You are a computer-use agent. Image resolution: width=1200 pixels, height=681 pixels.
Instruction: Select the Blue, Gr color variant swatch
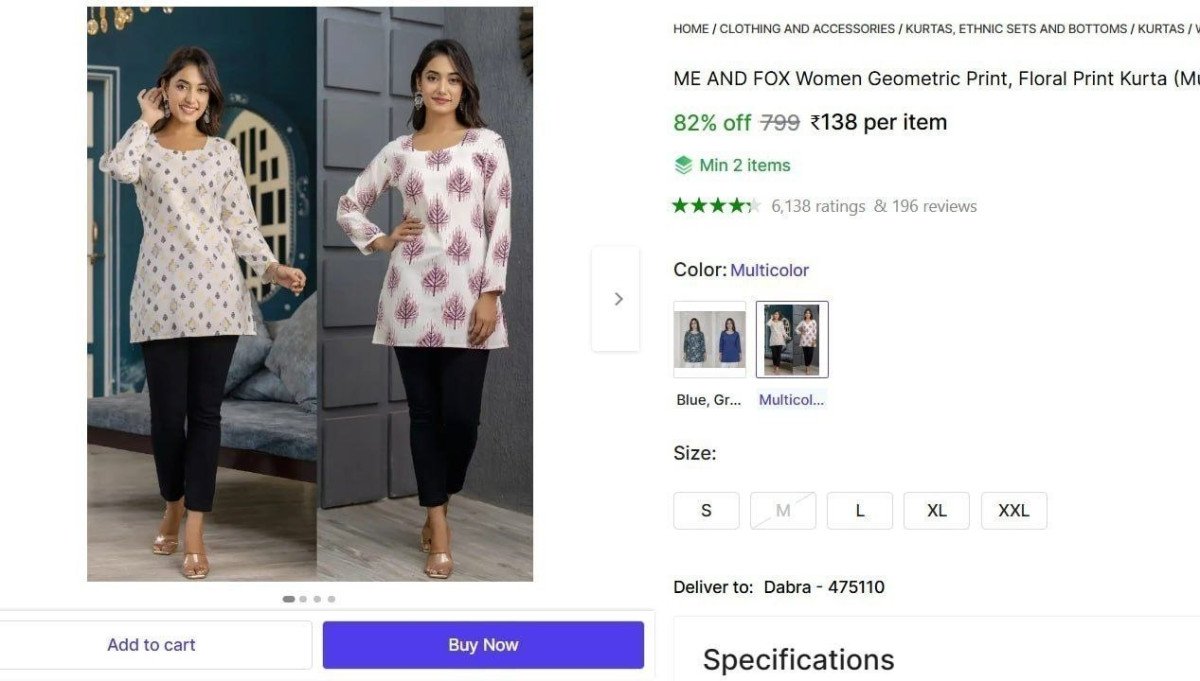click(x=709, y=338)
